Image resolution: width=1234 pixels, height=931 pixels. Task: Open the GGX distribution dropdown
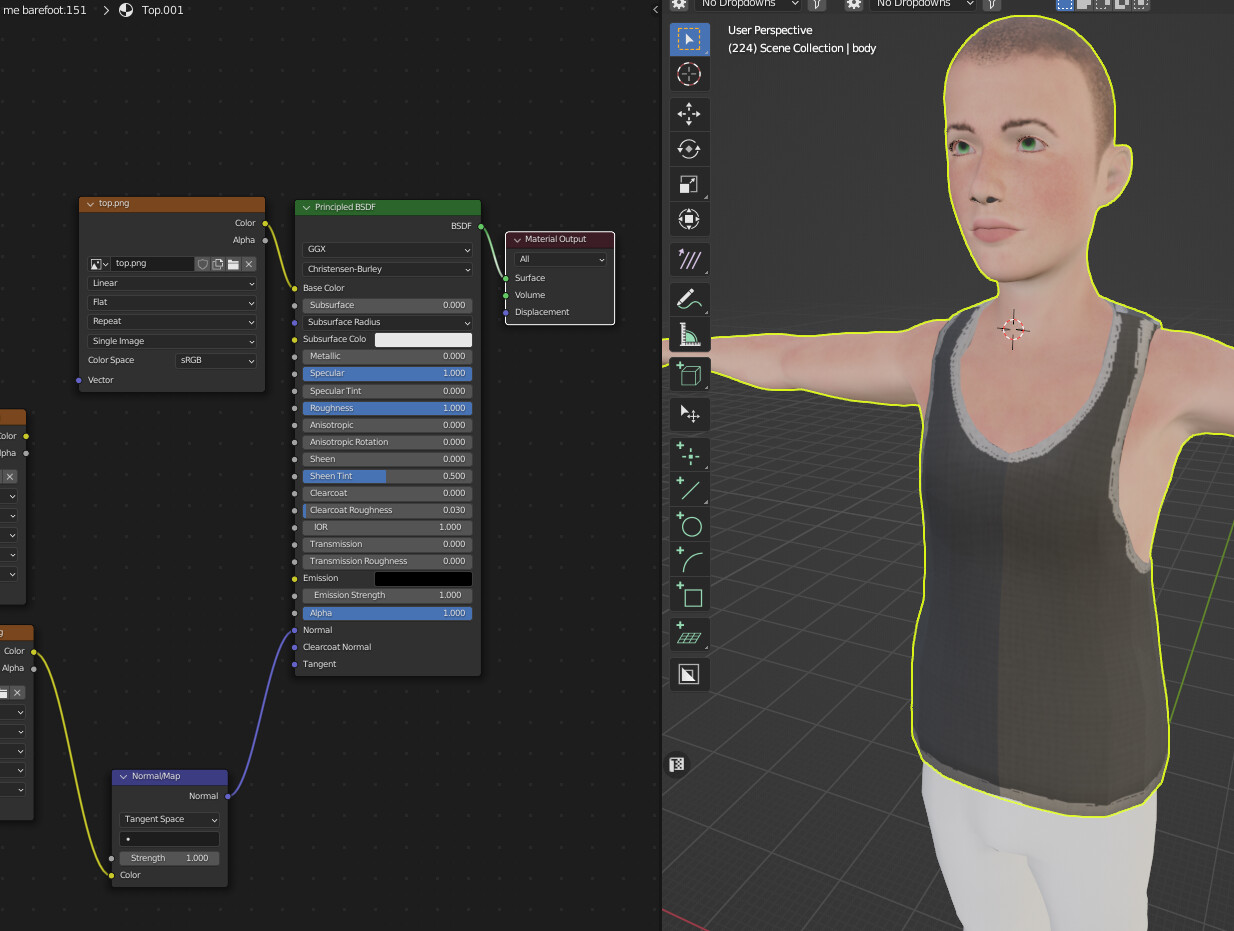point(388,249)
